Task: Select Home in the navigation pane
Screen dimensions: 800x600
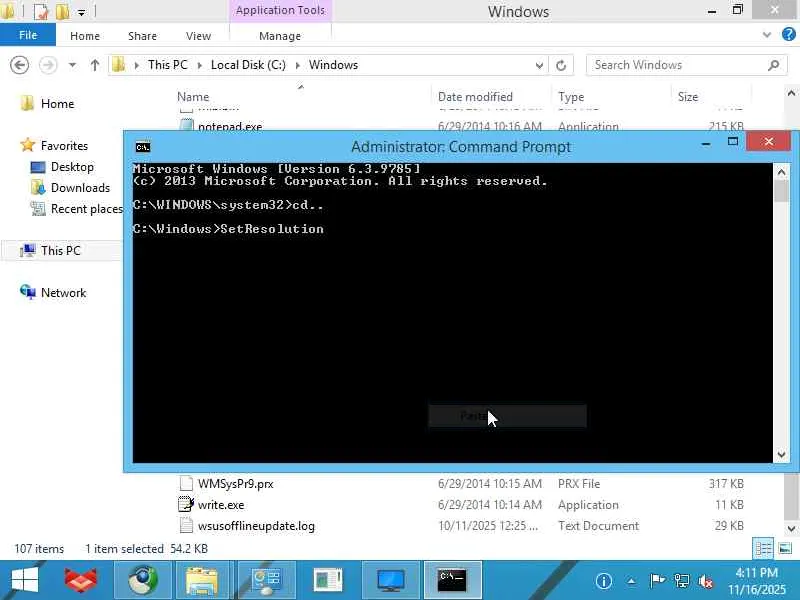Action: (x=57, y=104)
